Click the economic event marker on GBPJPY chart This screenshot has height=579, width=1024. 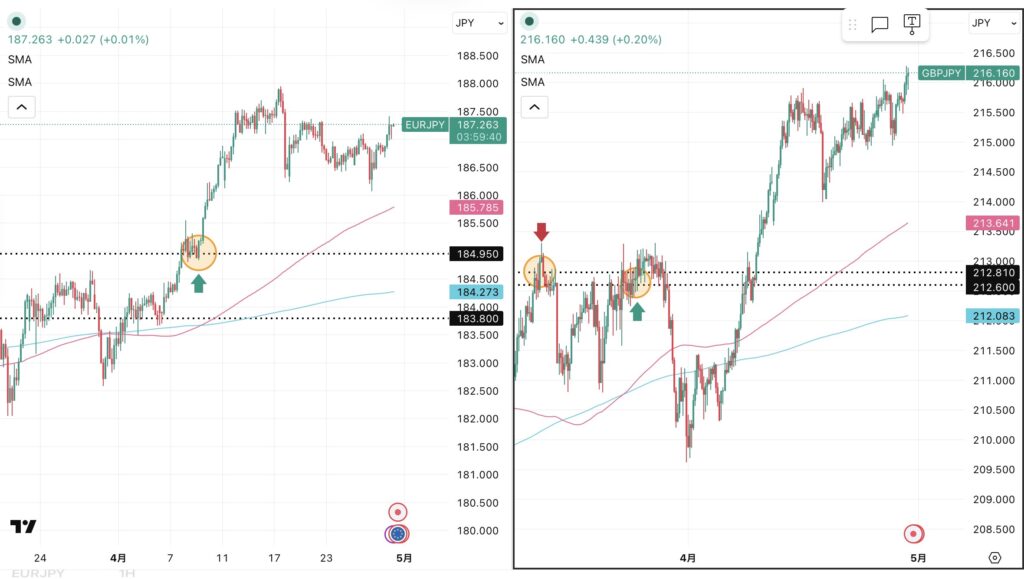[912, 532]
